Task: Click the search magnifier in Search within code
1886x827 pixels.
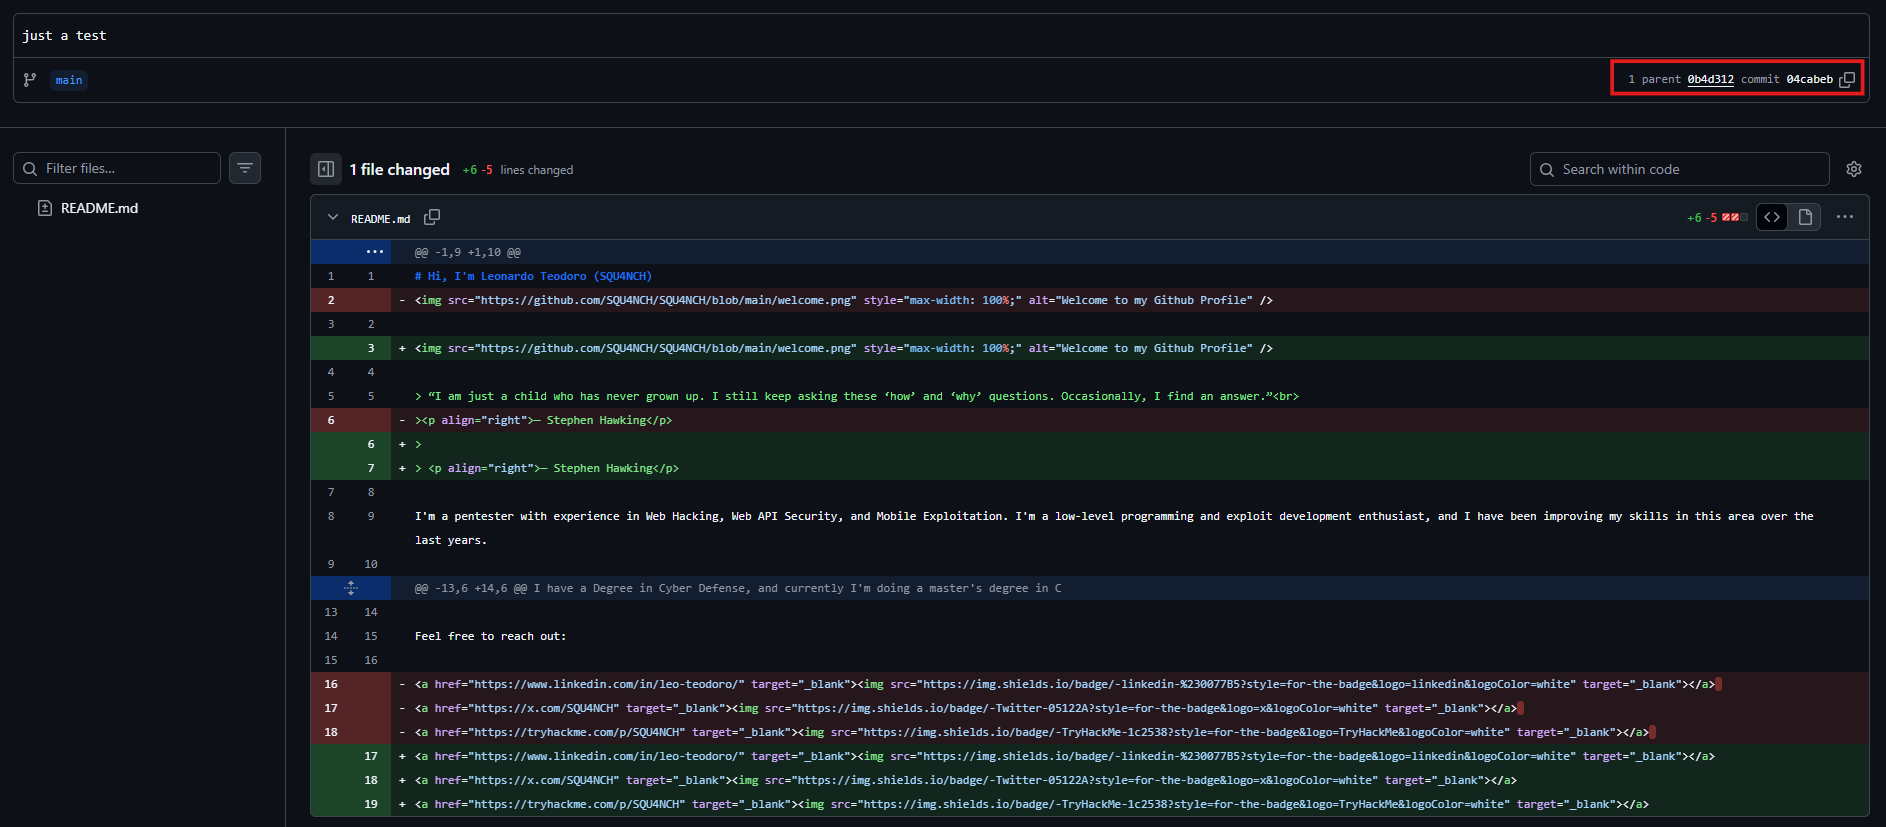Action: tap(1547, 170)
